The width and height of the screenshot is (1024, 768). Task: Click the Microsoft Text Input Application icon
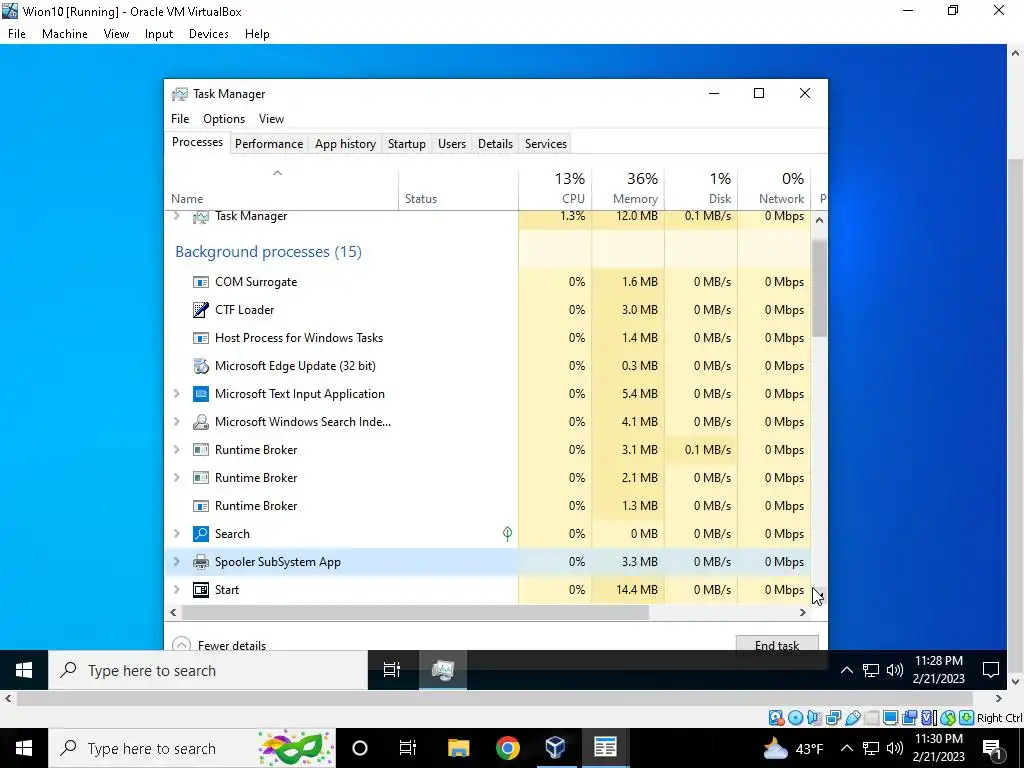point(200,394)
